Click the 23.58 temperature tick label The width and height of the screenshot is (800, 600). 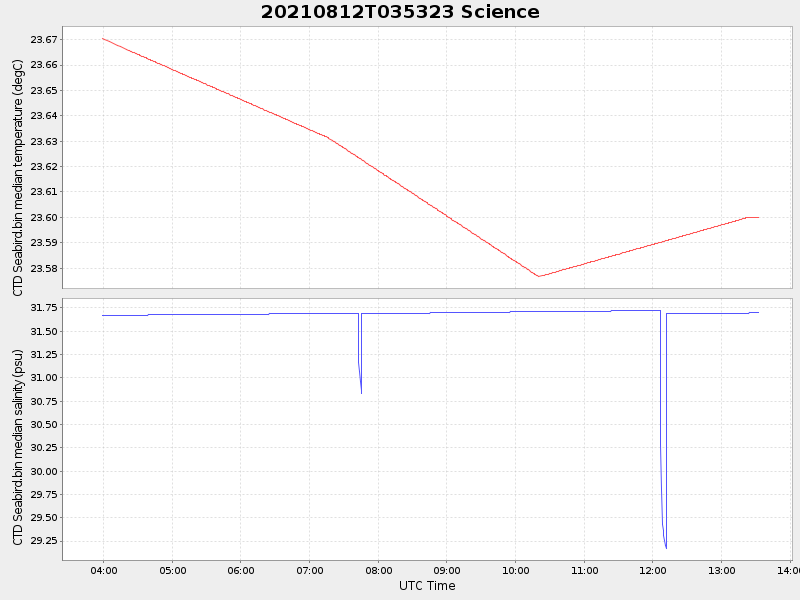point(44,268)
